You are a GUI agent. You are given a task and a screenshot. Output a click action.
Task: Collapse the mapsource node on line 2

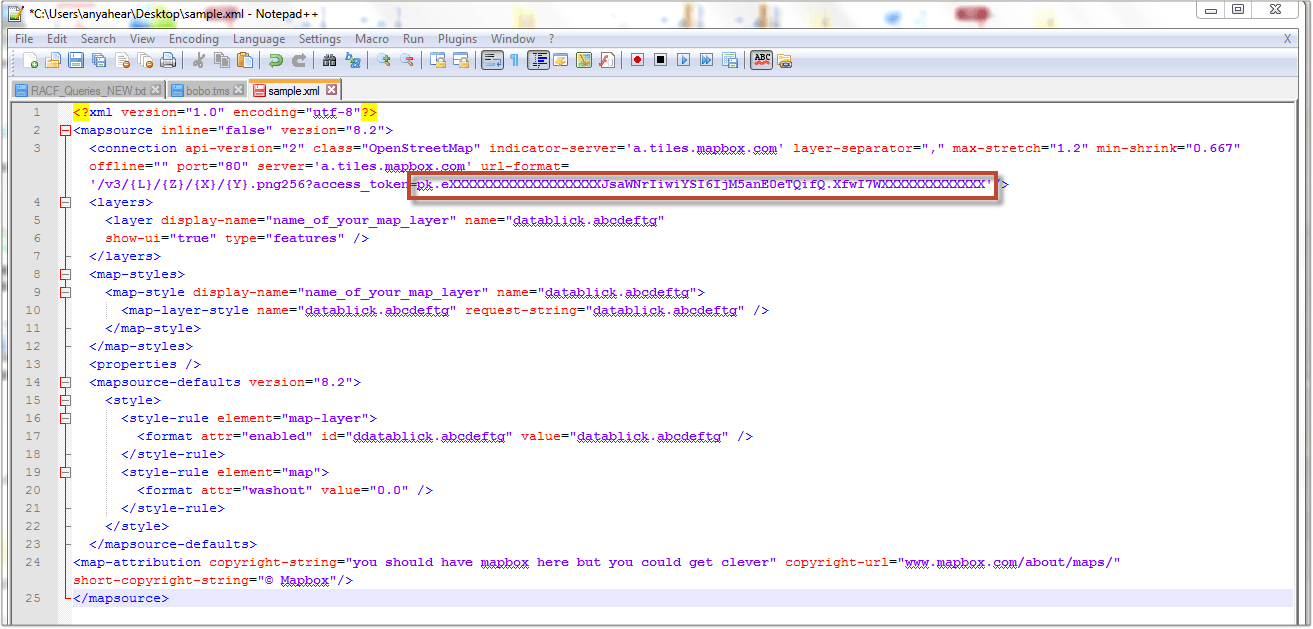click(65, 131)
